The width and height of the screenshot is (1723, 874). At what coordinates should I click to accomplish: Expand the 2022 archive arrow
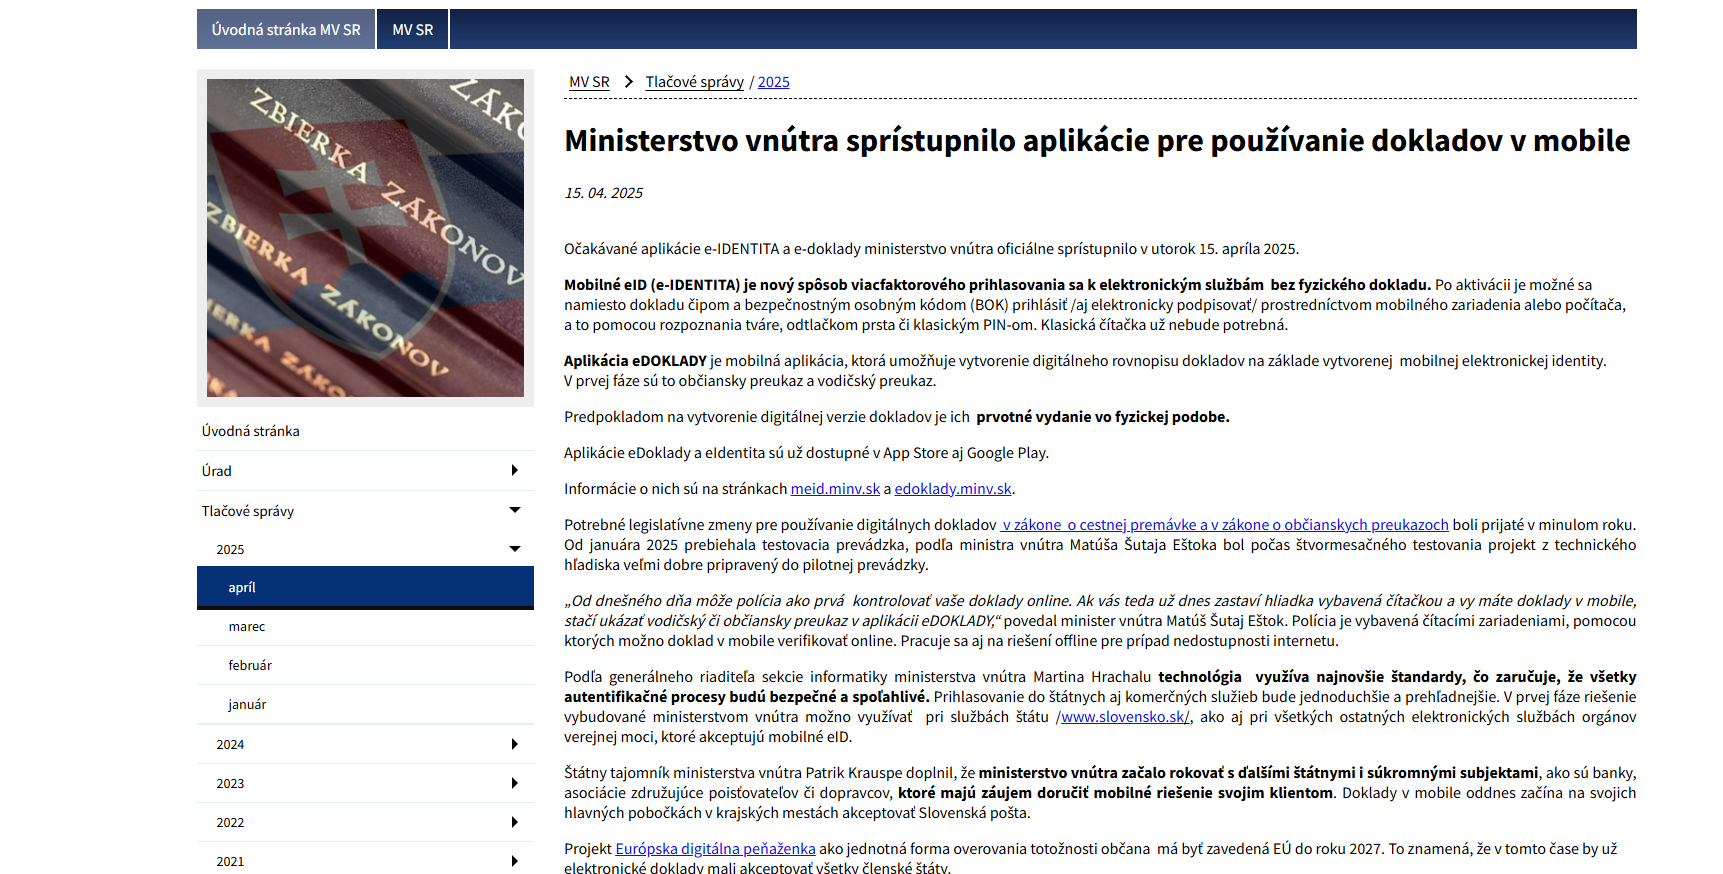pos(514,822)
